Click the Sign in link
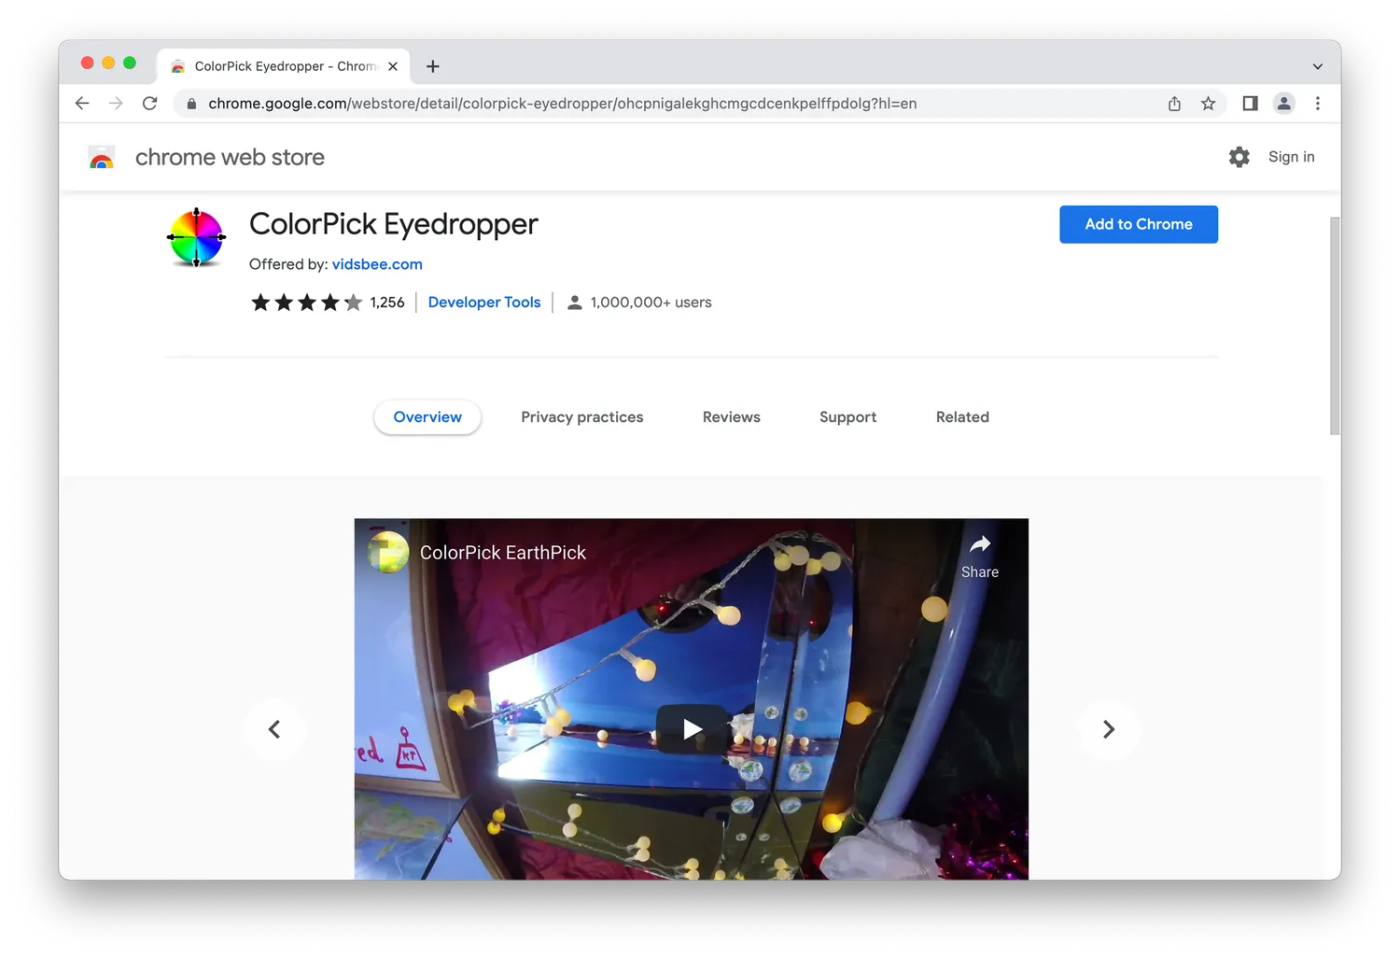The width and height of the screenshot is (1400, 958). 1291,157
